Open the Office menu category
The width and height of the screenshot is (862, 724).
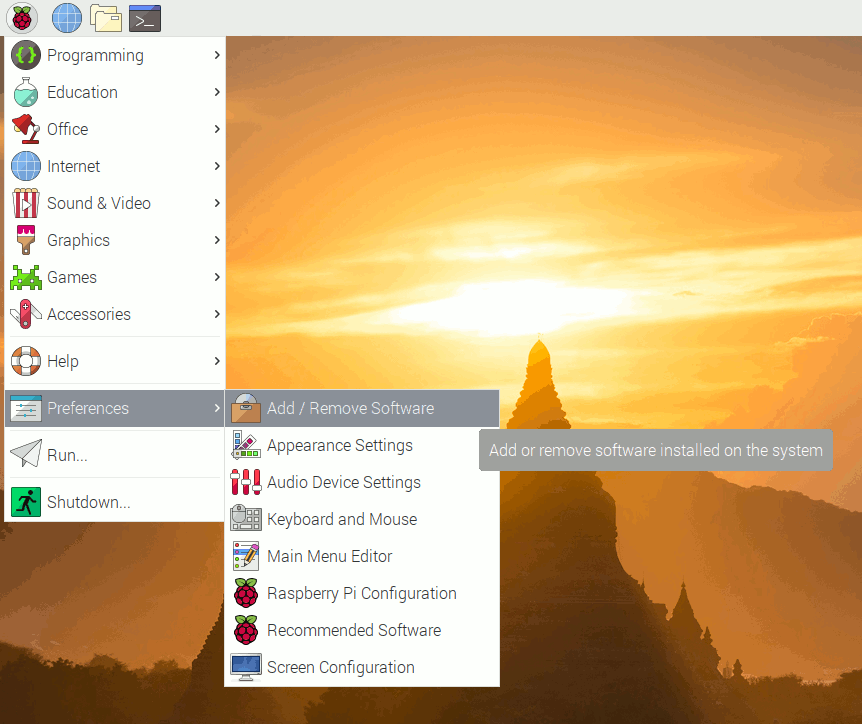point(115,129)
